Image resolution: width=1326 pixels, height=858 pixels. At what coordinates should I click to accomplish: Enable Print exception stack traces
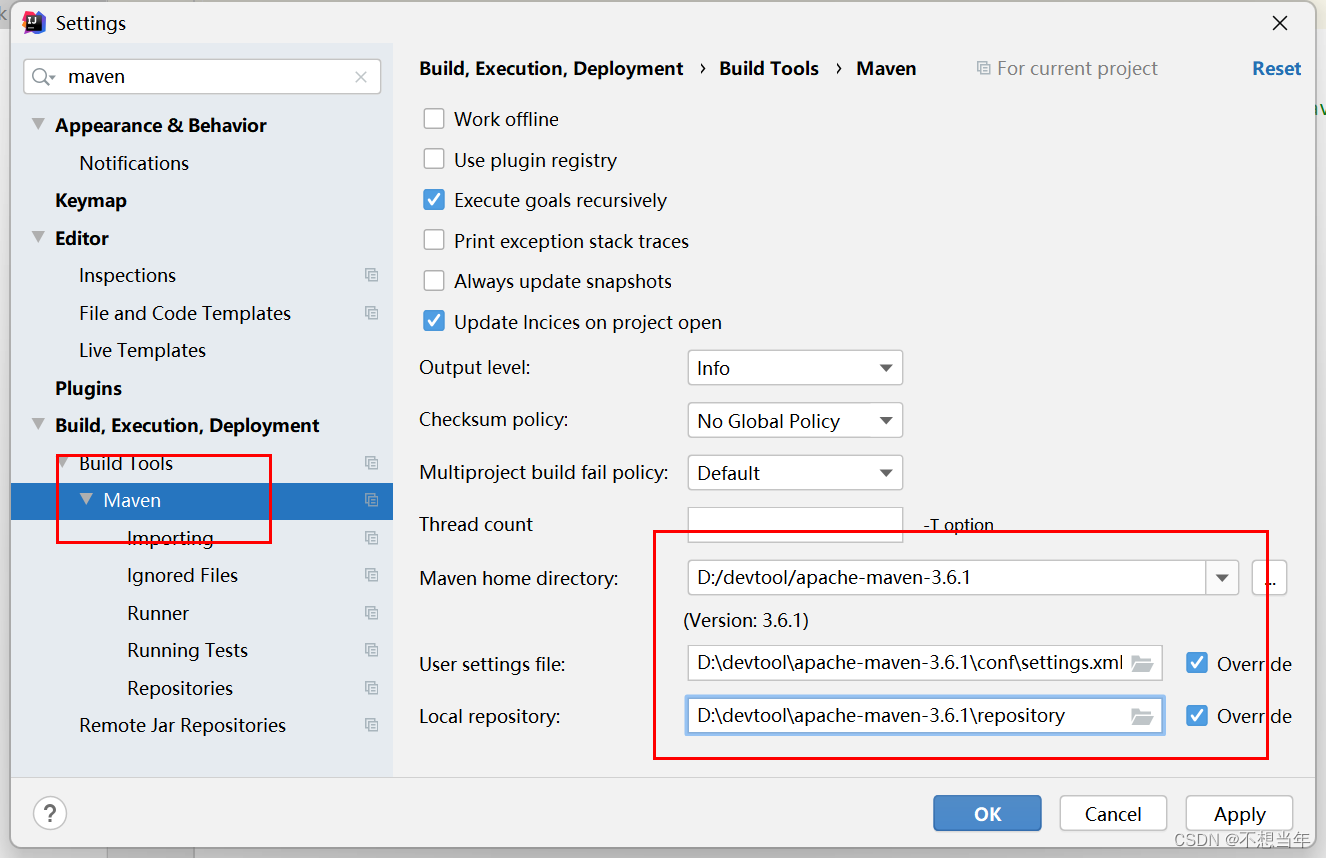[434, 241]
